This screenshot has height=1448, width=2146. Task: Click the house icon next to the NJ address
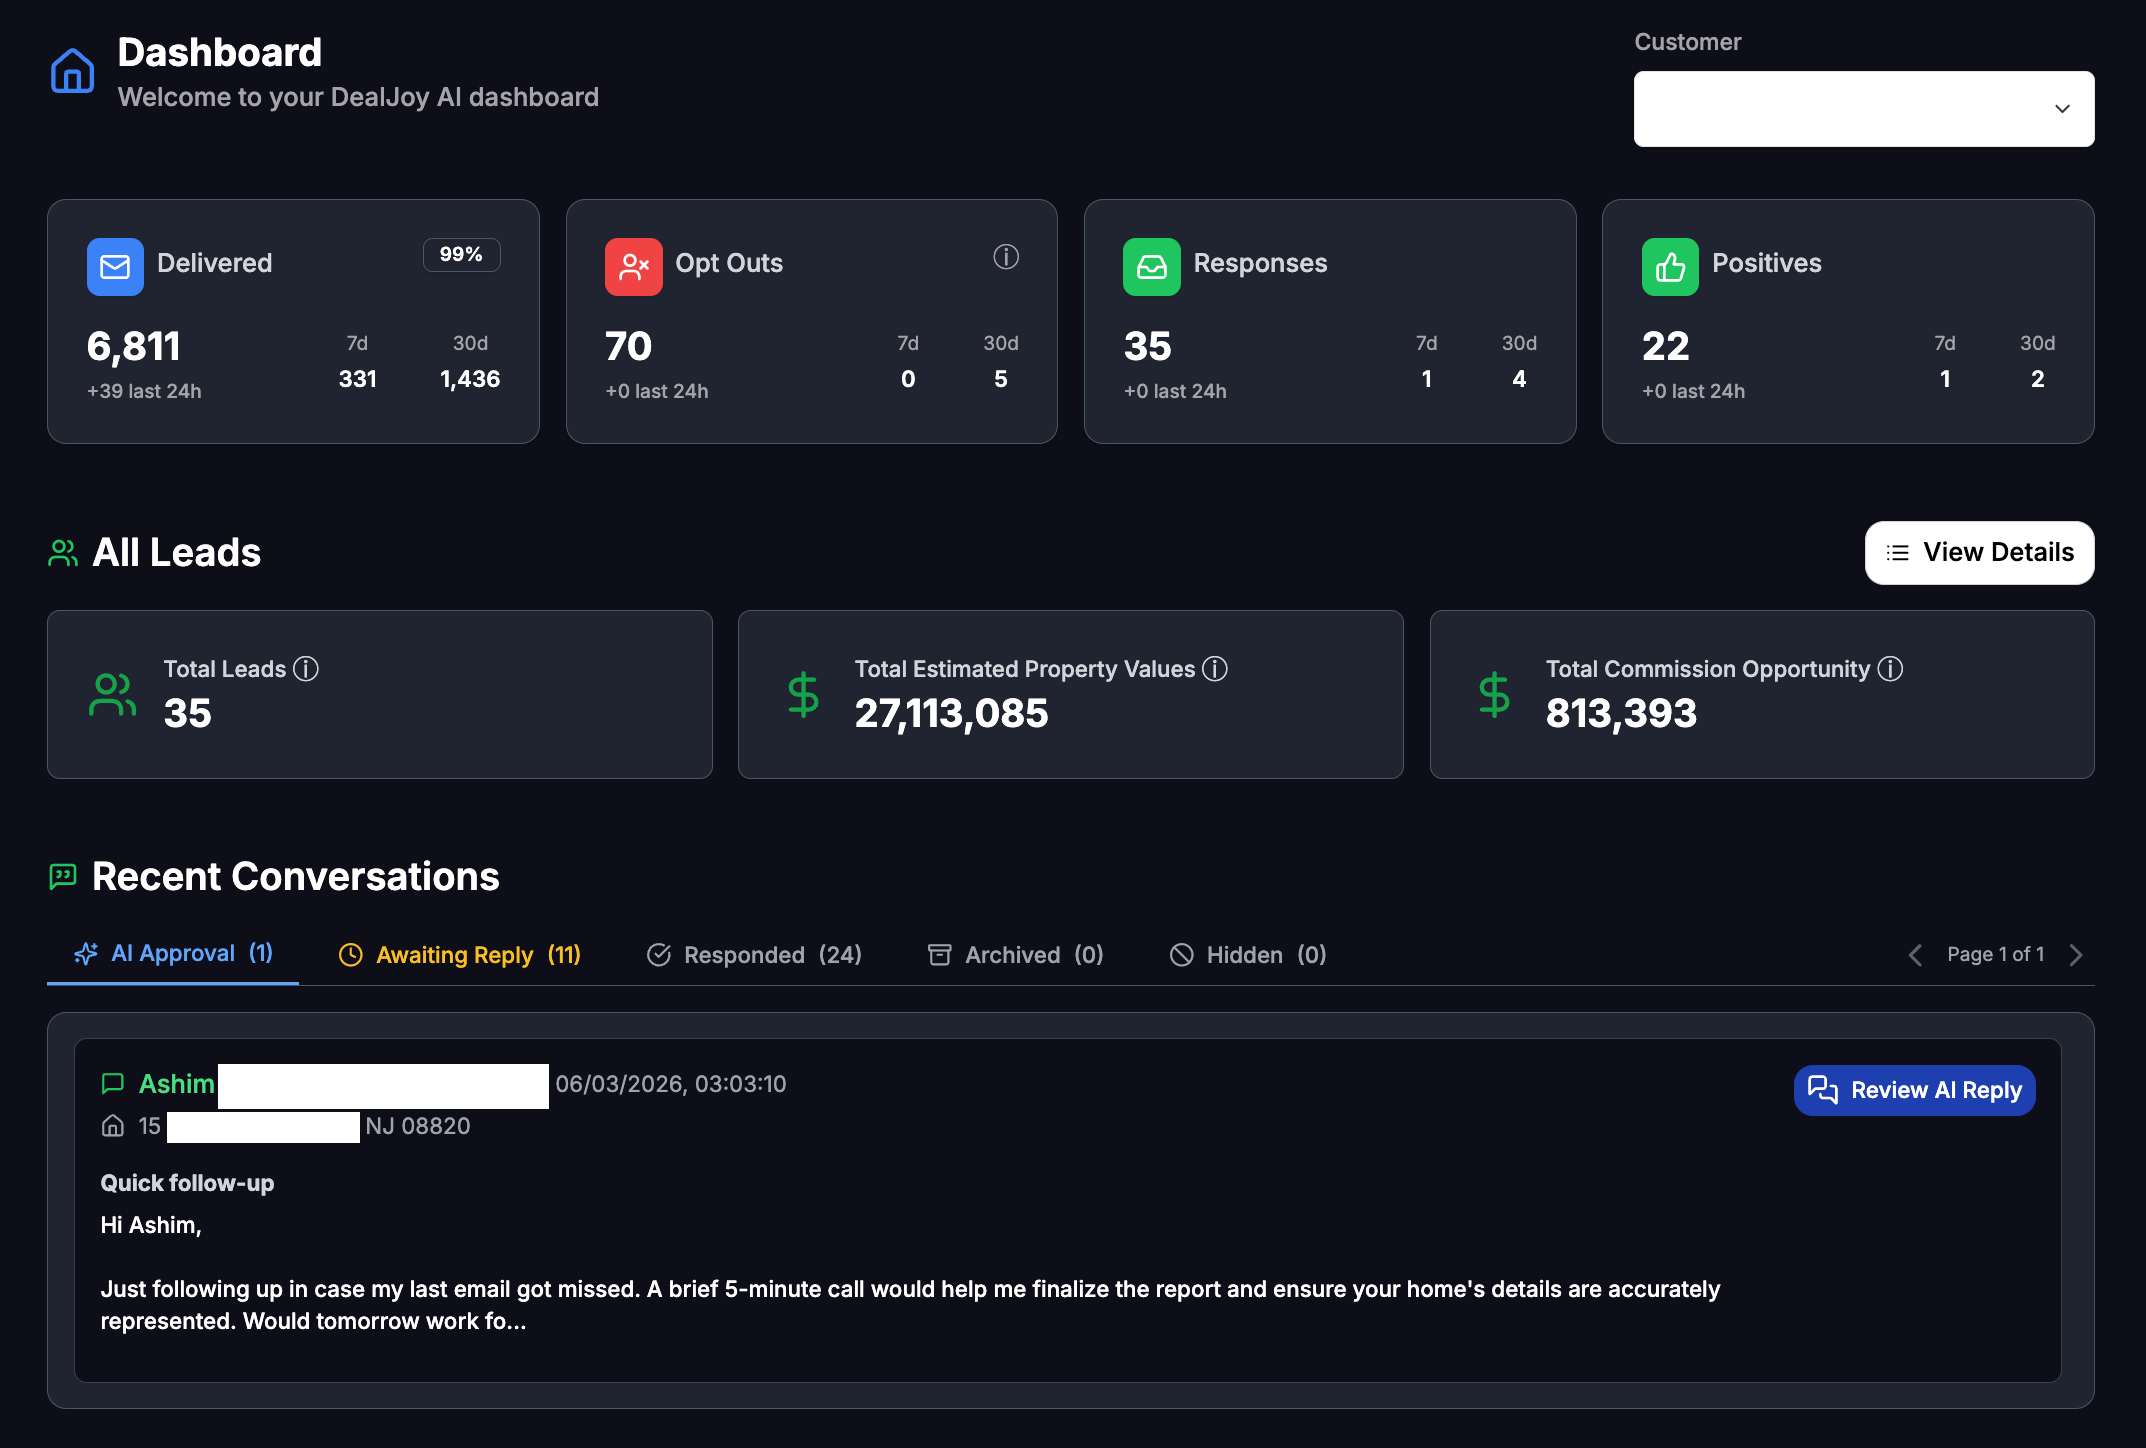113,1126
